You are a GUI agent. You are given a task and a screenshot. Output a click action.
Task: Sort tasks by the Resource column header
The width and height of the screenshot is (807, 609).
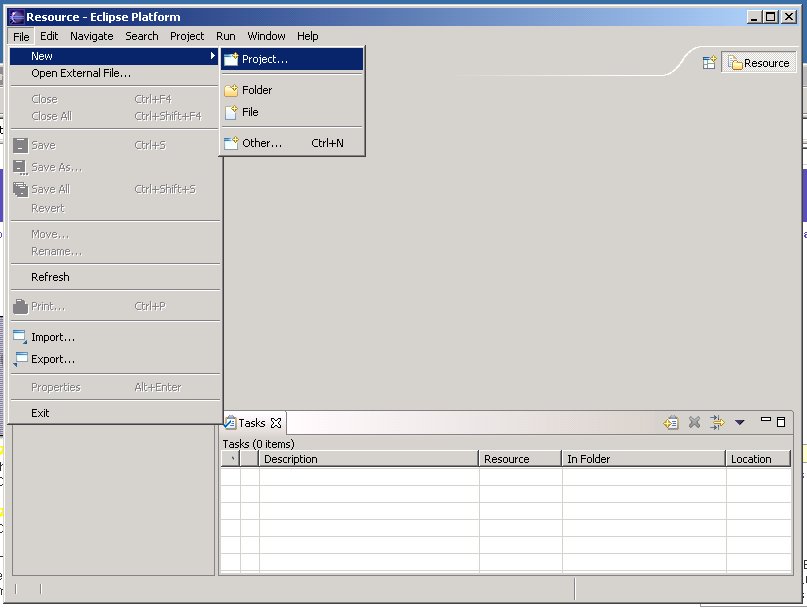520,459
